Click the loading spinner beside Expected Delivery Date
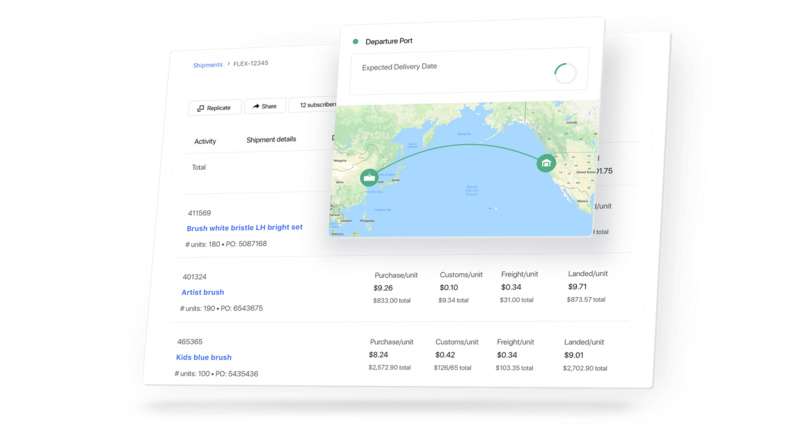Screen dimensions: 800x440 (565, 74)
